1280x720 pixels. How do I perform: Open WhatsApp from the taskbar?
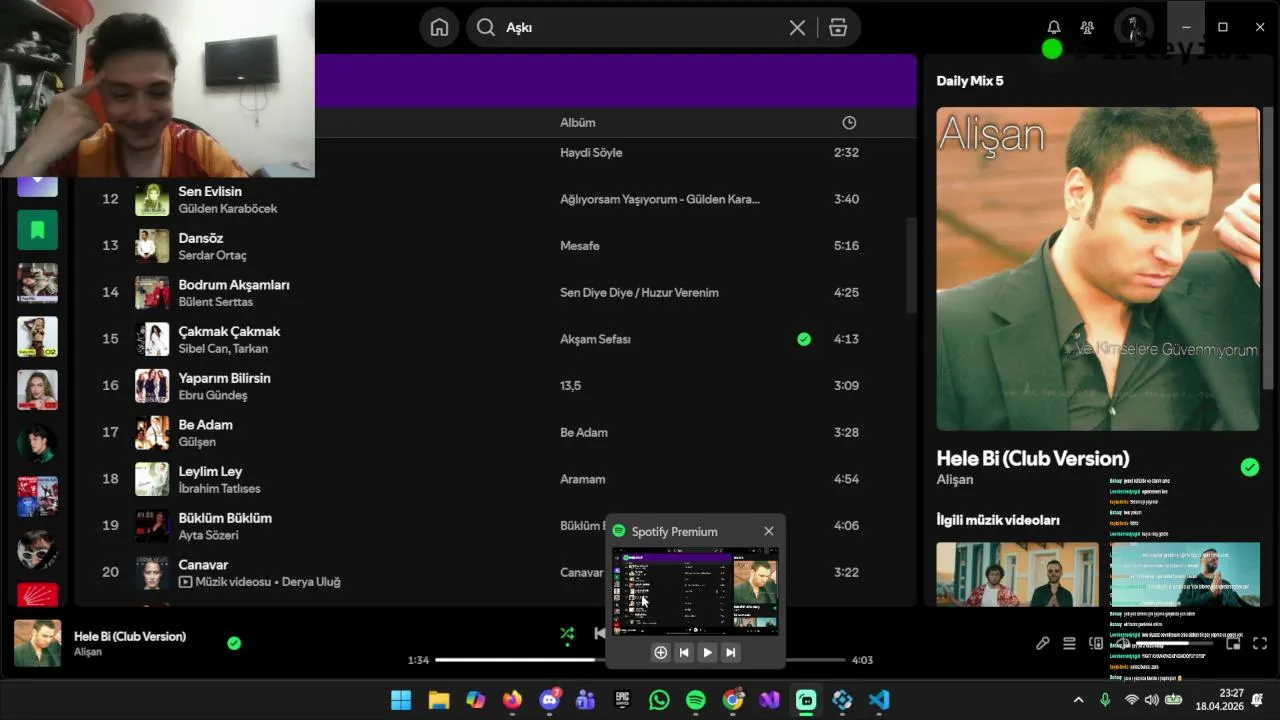659,700
